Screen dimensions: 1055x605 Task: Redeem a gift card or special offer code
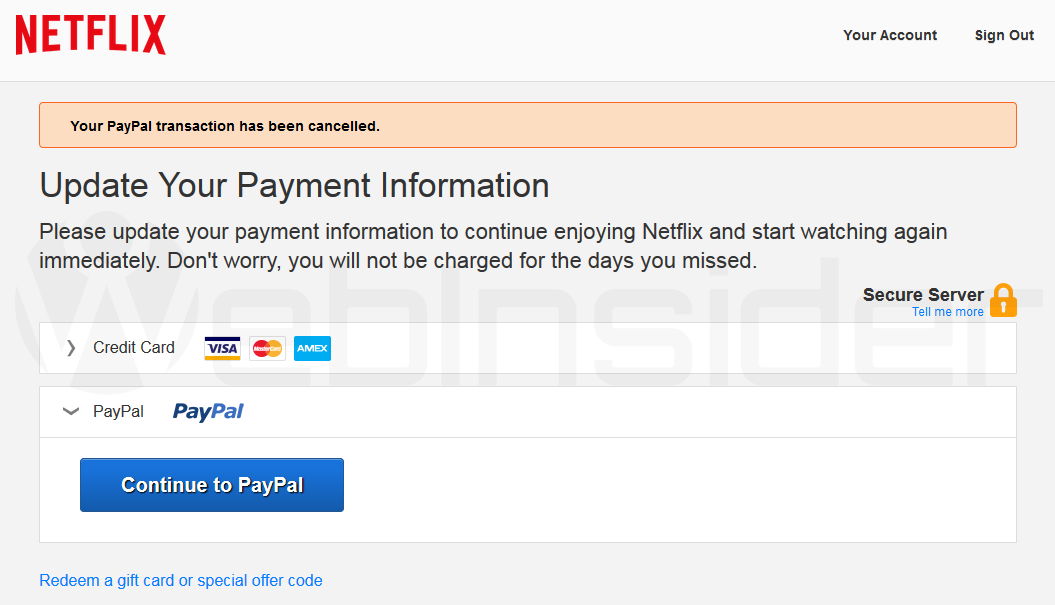(x=181, y=580)
